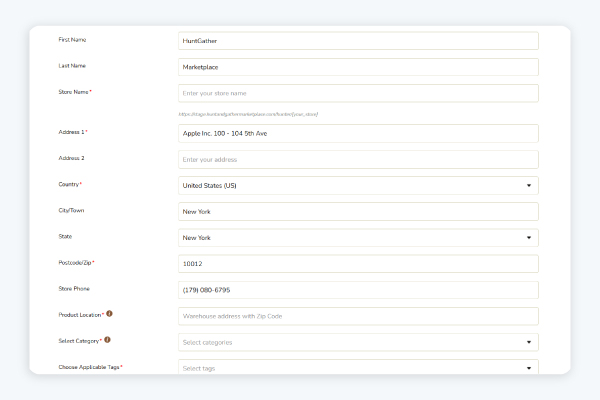The height and width of the screenshot is (400, 600).
Task: Click the Select Category info icon
Action: [107, 340]
